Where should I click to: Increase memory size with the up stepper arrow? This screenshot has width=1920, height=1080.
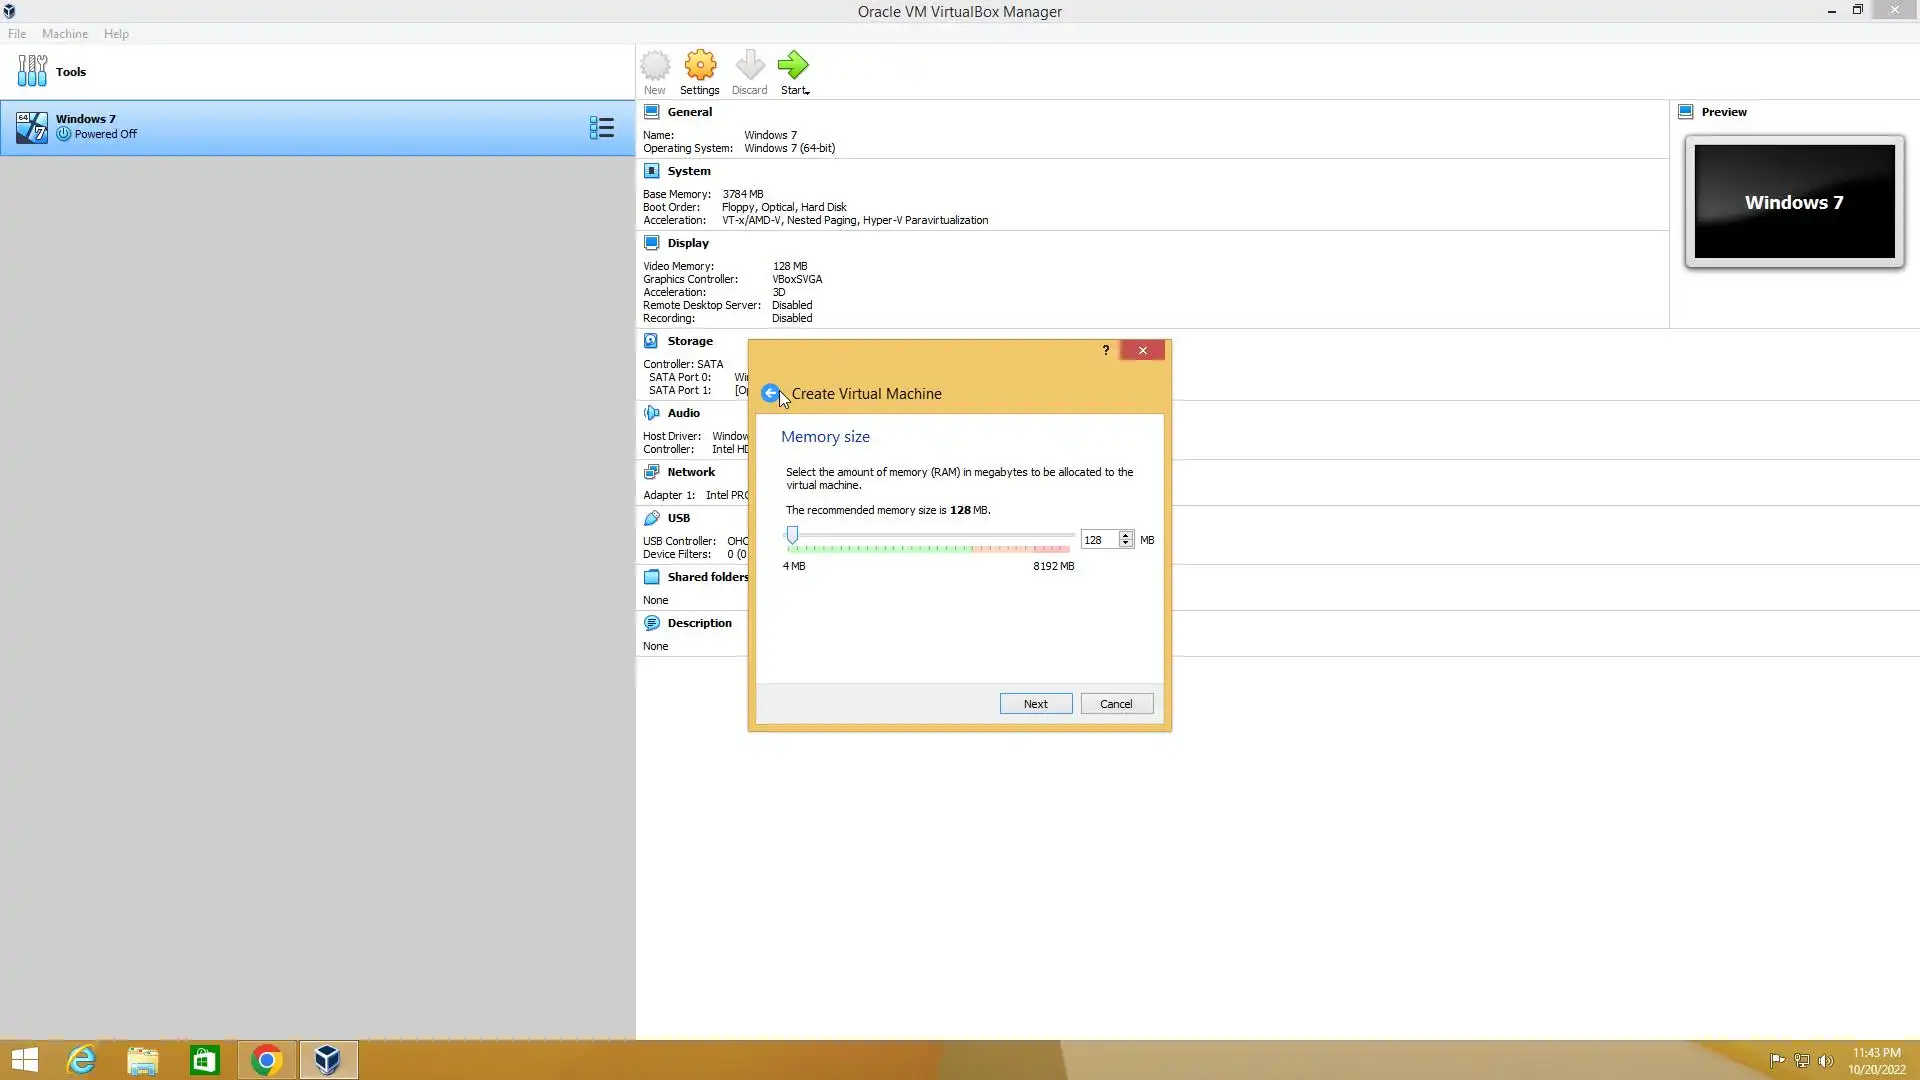coord(1126,535)
